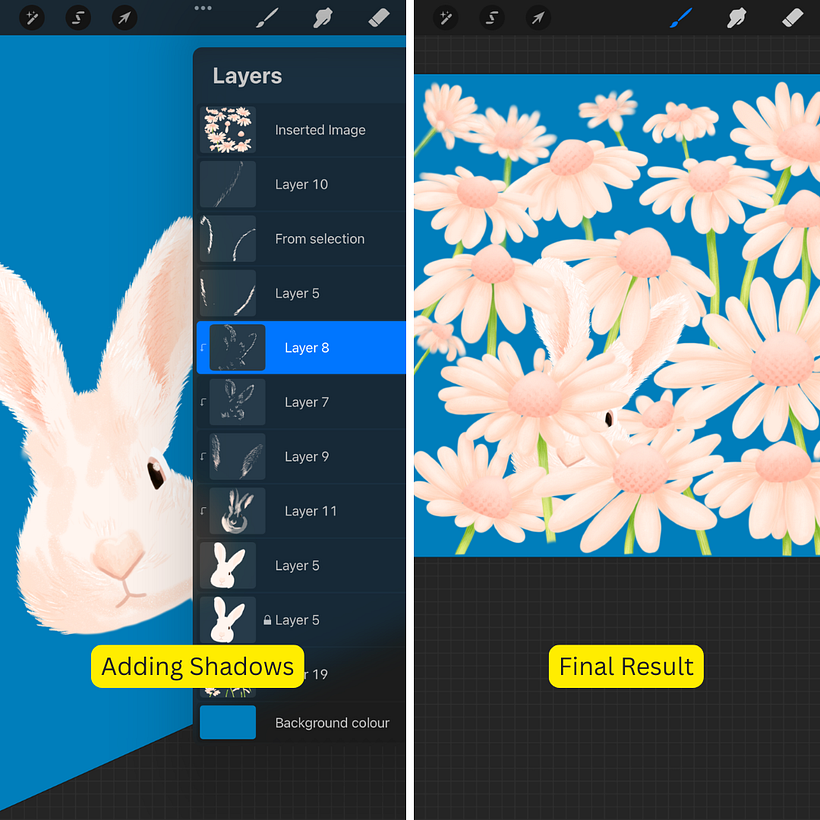The height and width of the screenshot is (820, 820).
Task: Activate the Transform arrow in left panel
Action: pyautogui.click(x=124, y=18)
